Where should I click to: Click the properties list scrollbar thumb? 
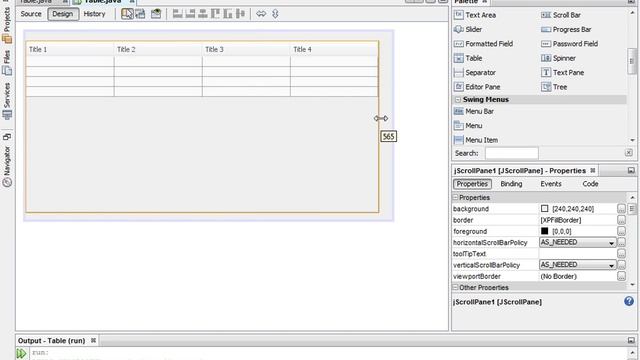click(632, 209)
